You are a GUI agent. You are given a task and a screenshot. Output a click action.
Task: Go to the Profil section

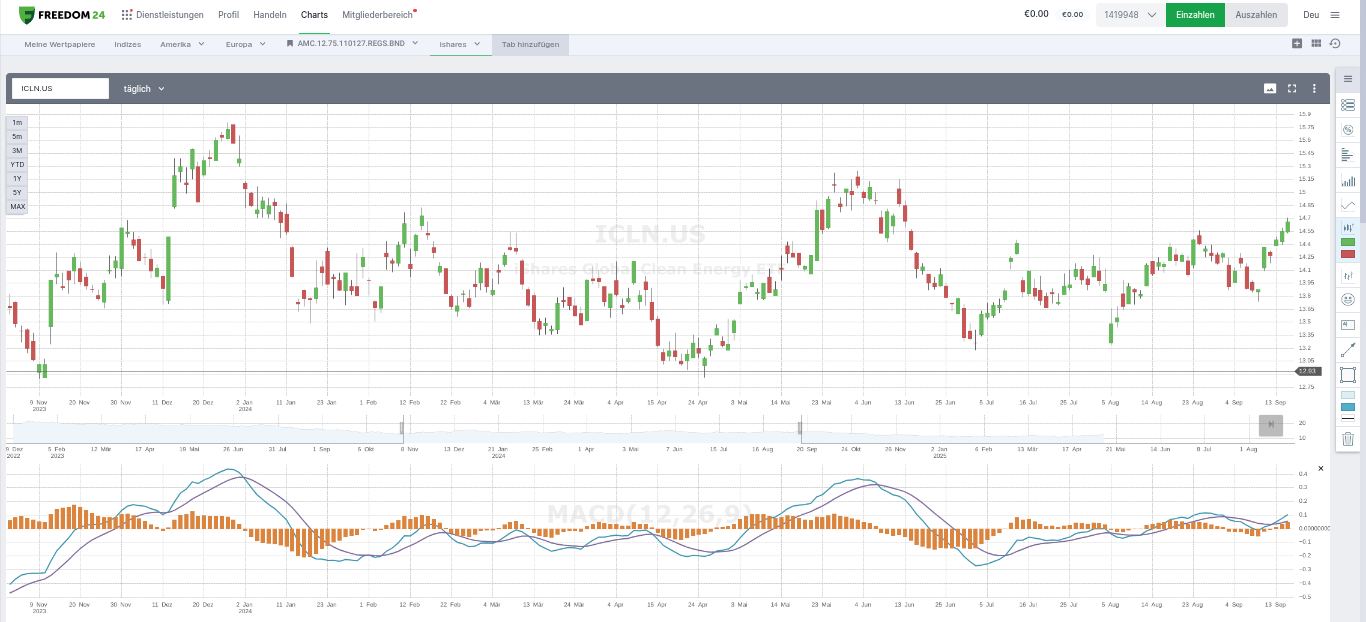(x=228, y=15)
